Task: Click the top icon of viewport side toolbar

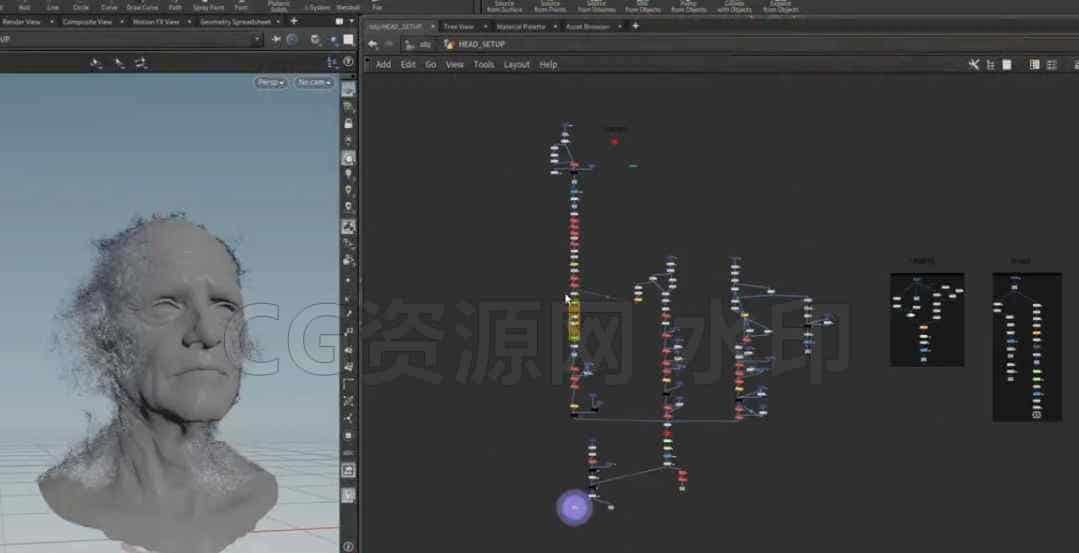Action: pos(348,89)
